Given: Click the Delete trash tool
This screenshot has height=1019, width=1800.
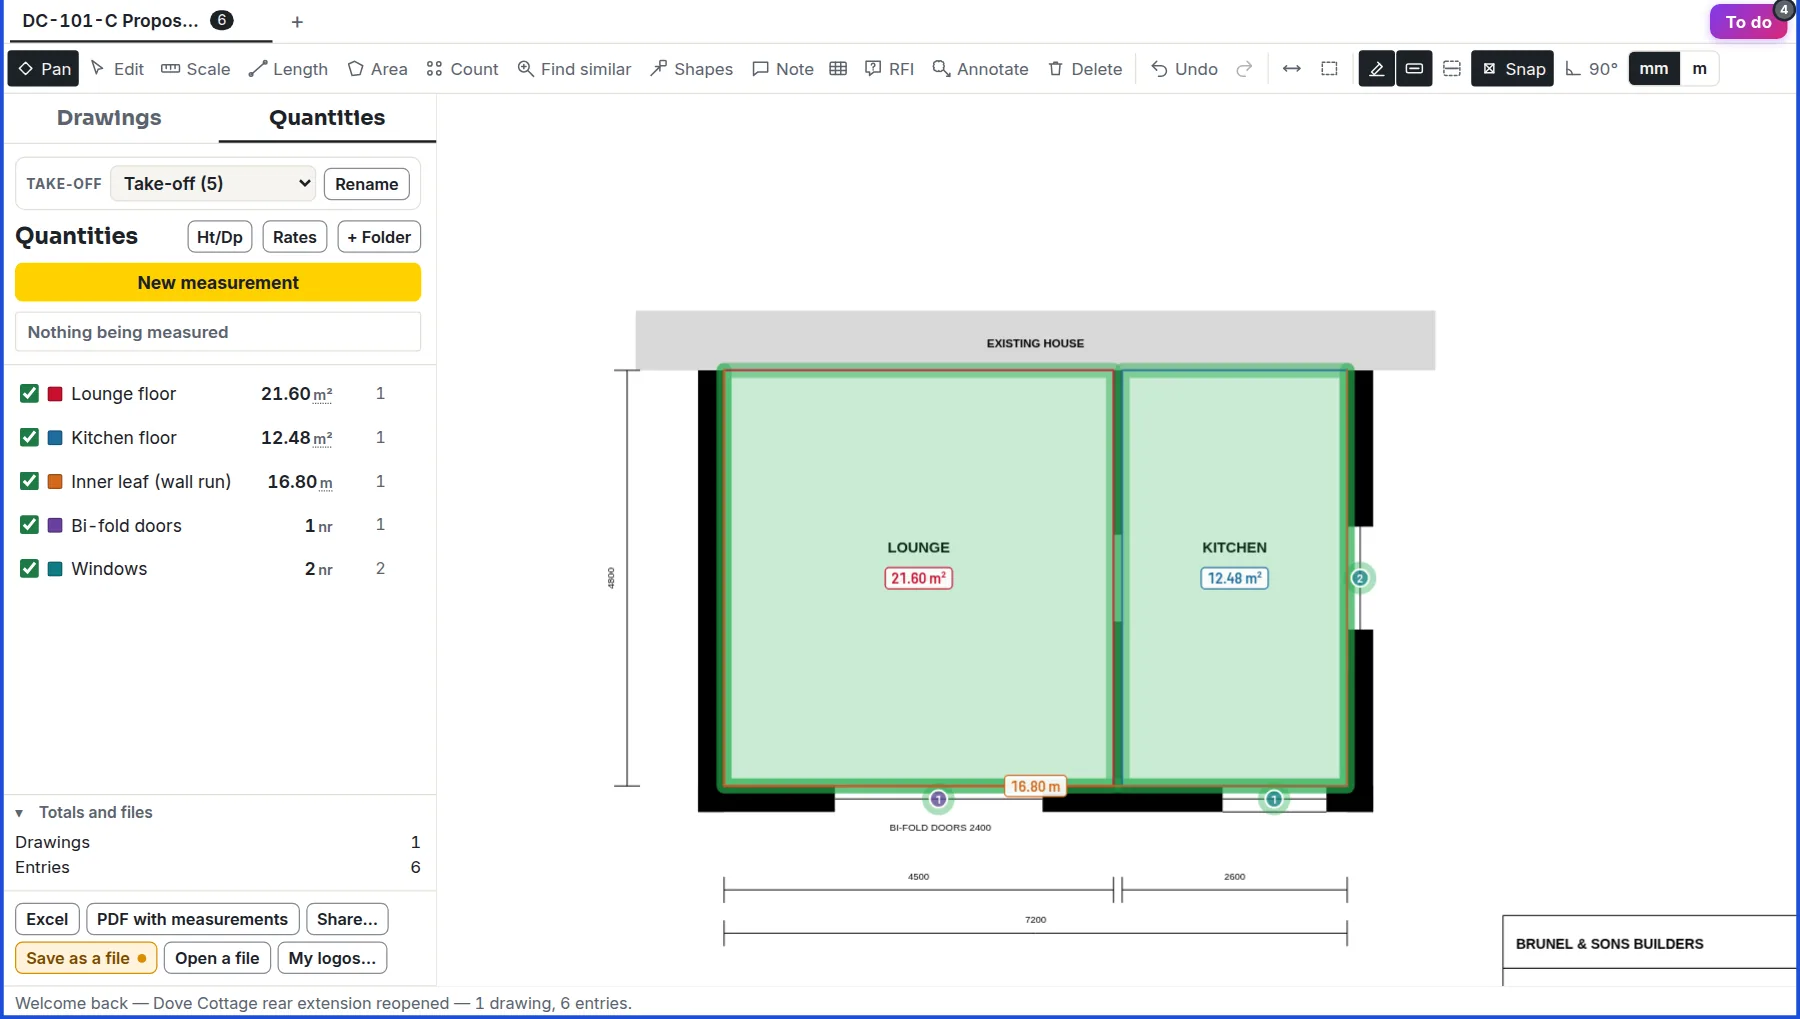Looking at the screenshot, I should [x=1085, y=69].
